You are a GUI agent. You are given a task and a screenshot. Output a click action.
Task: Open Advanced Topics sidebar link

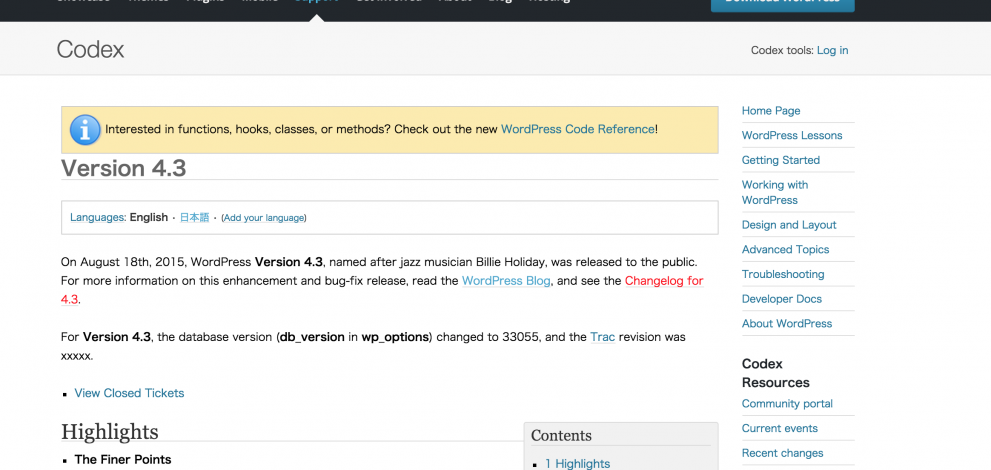pos(786,250)
